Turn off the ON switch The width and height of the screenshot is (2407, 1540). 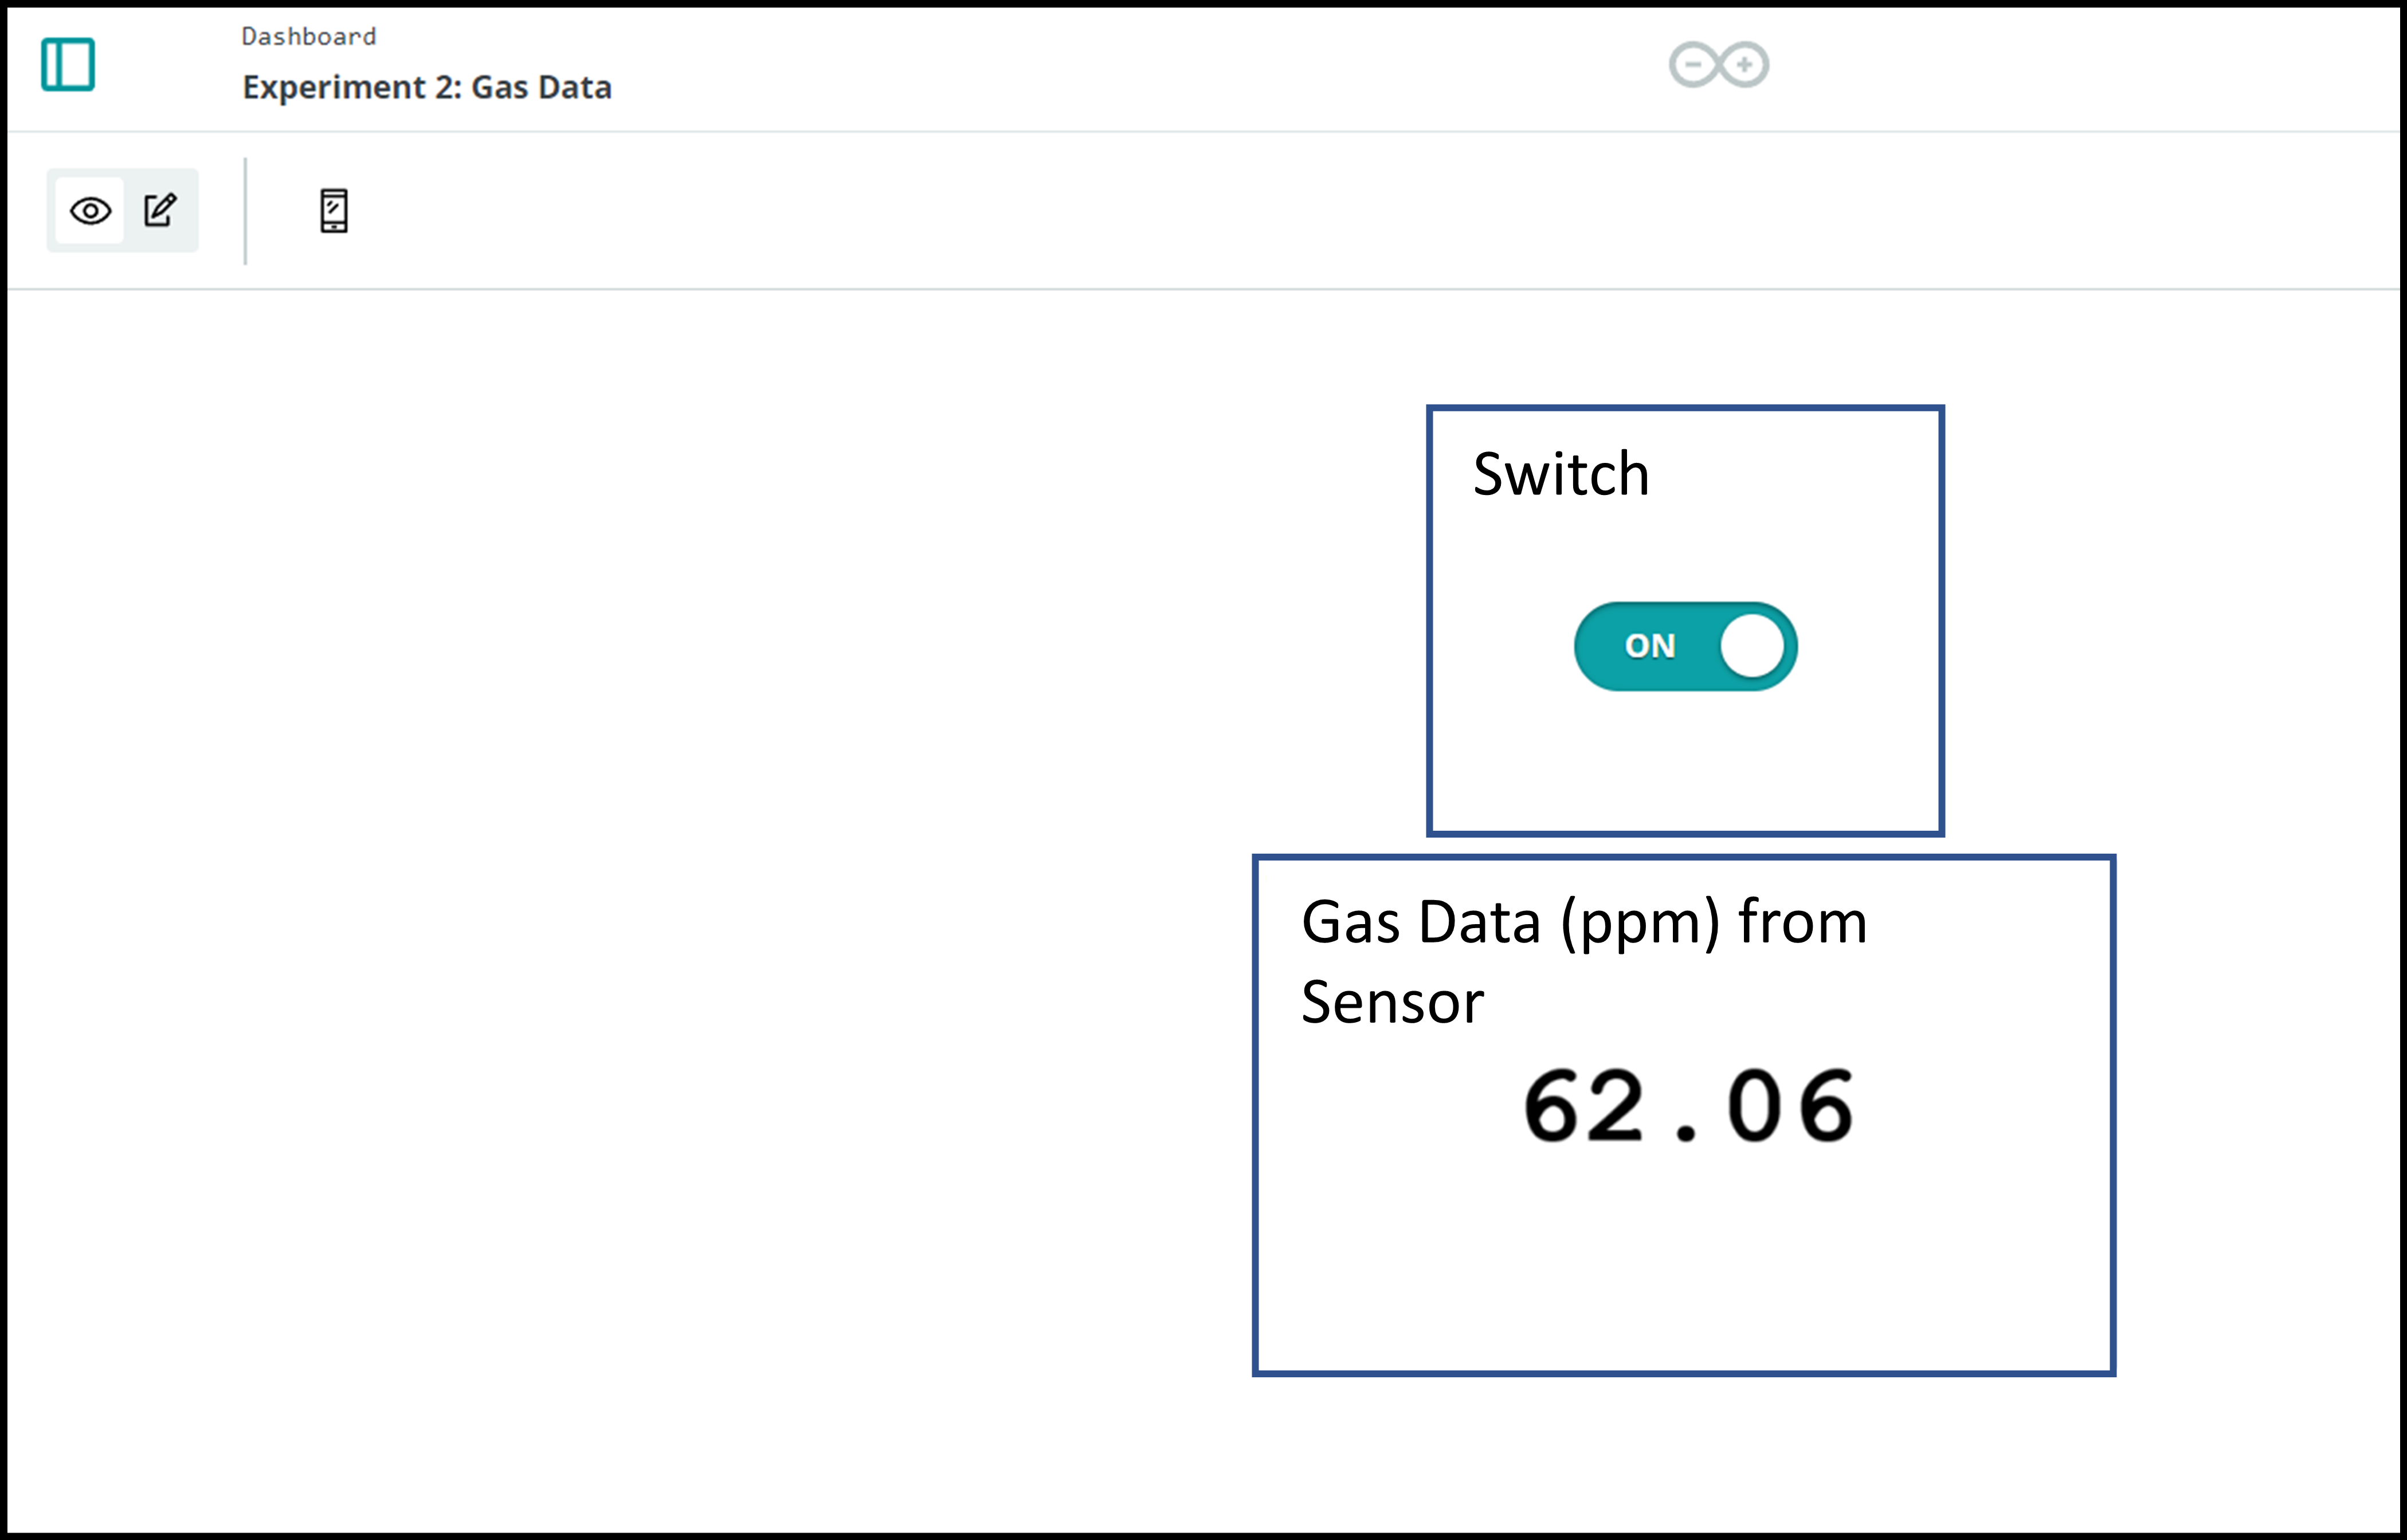1685,646
